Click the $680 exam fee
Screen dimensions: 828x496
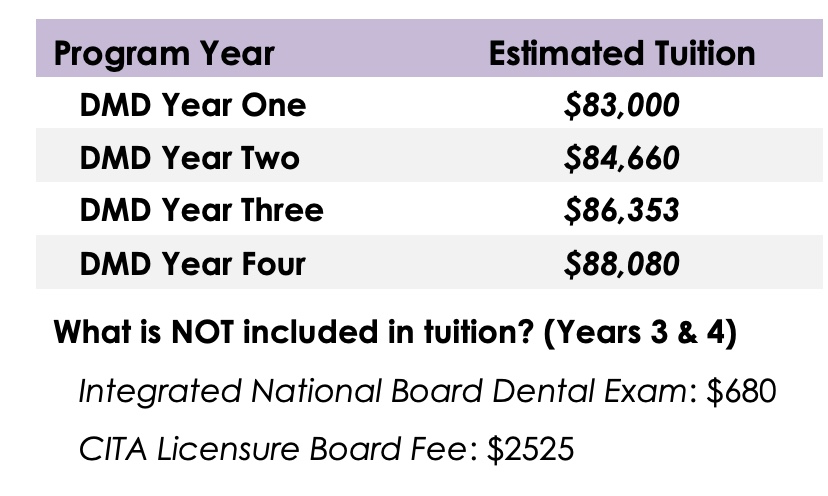[x=740, y=391]
